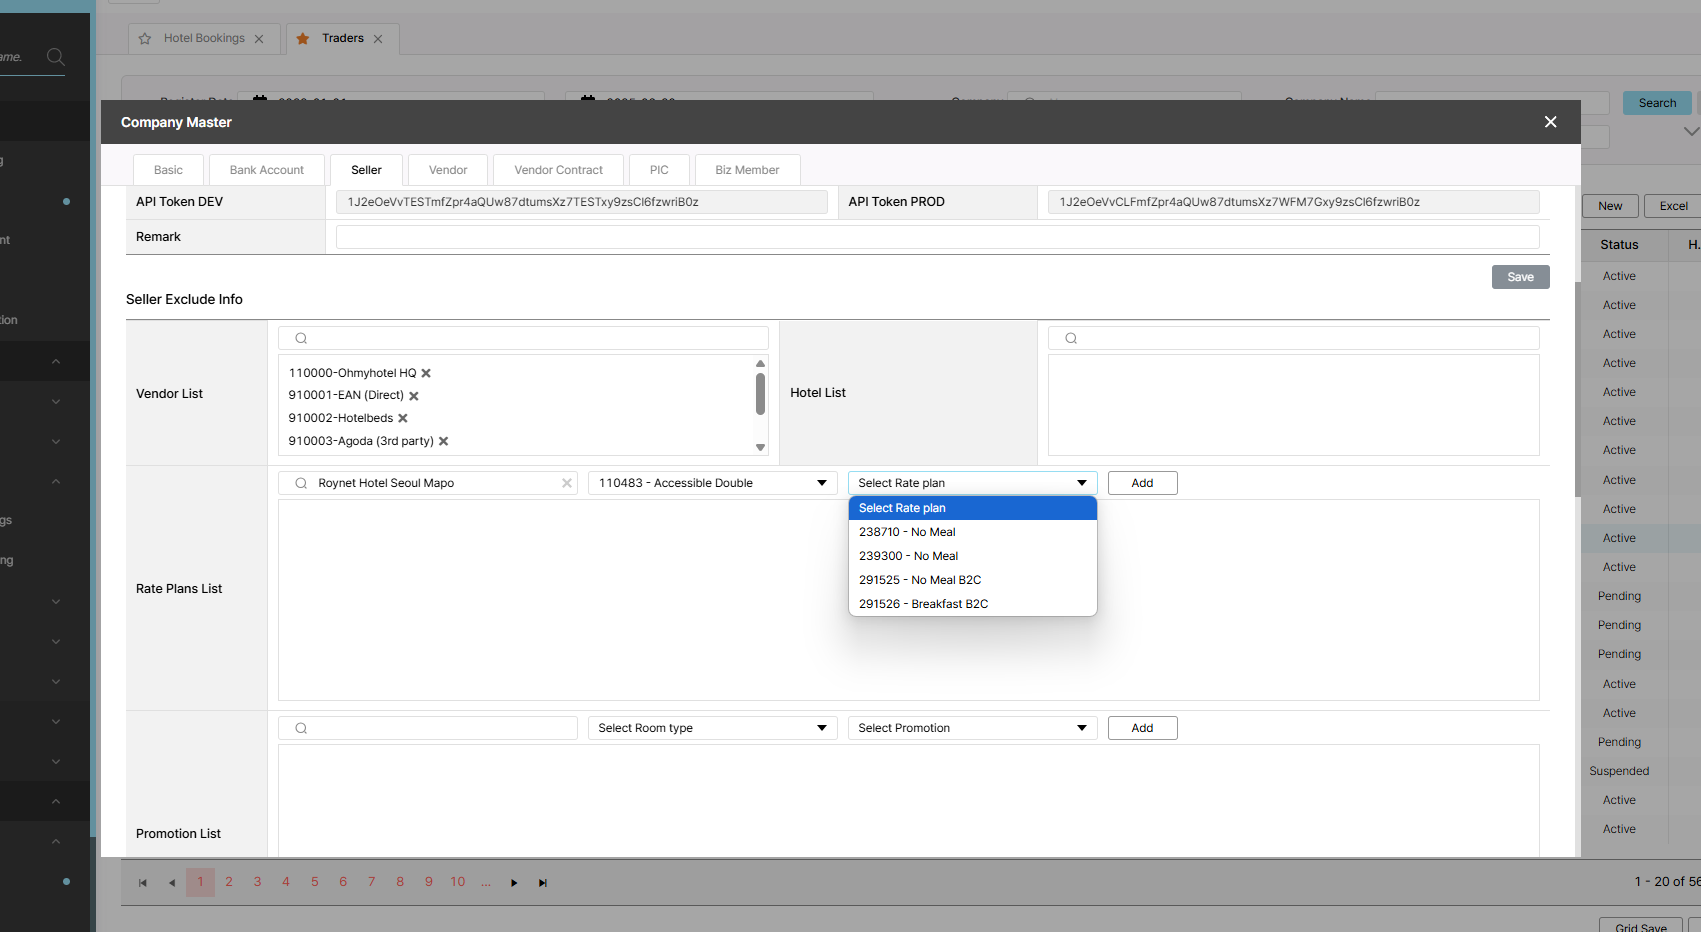Remove 110000-Ohmyhotel HQ from vendor list
1701x932 pixels.
click(x=426, y=373)
